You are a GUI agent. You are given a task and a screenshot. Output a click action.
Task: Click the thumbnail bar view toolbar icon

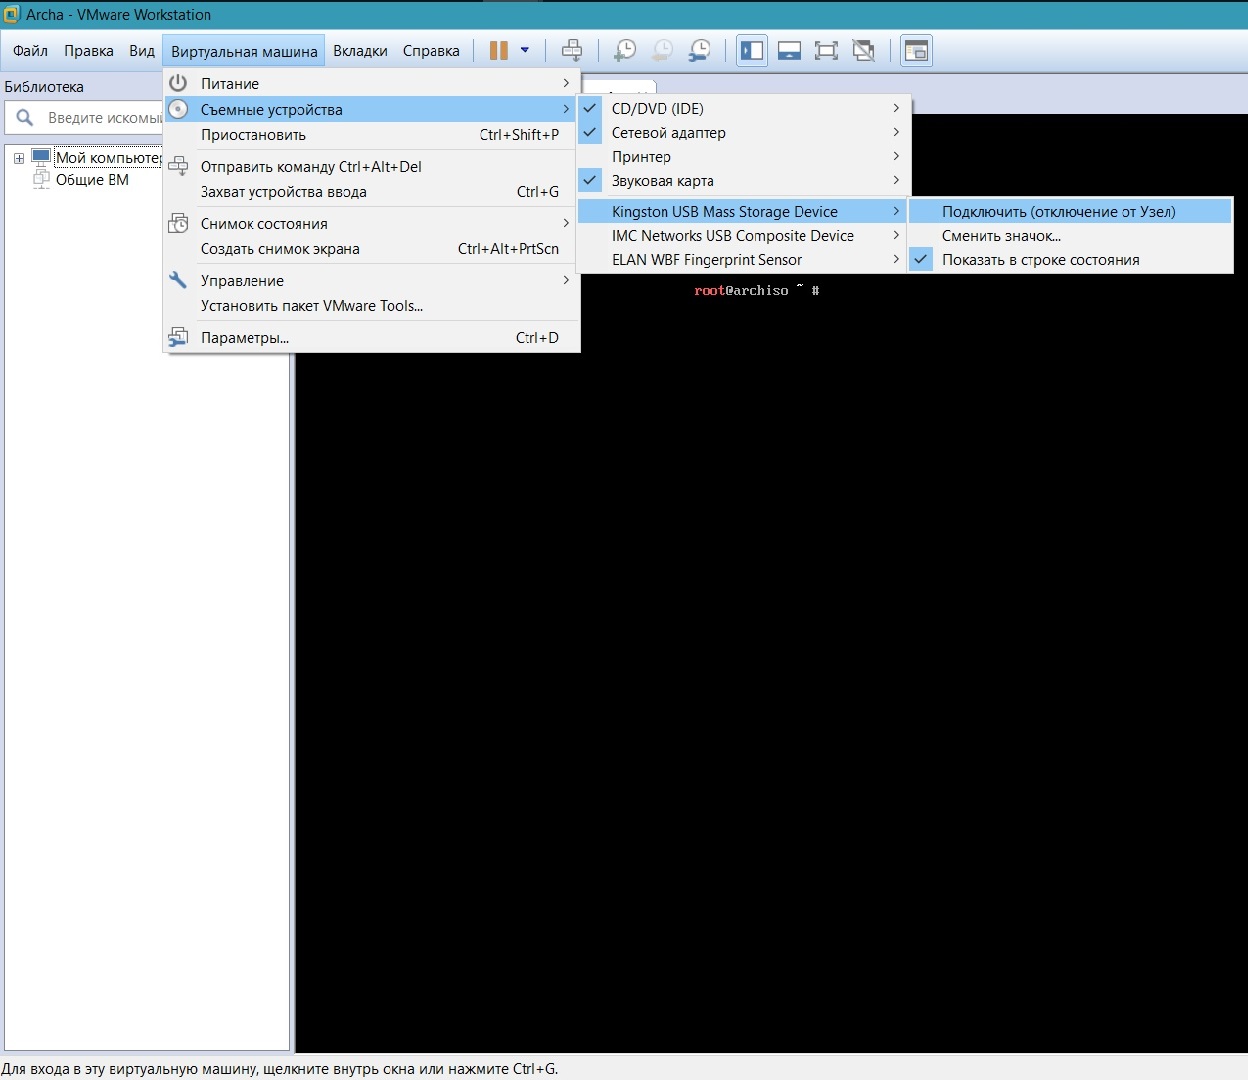tap(789, 50)
